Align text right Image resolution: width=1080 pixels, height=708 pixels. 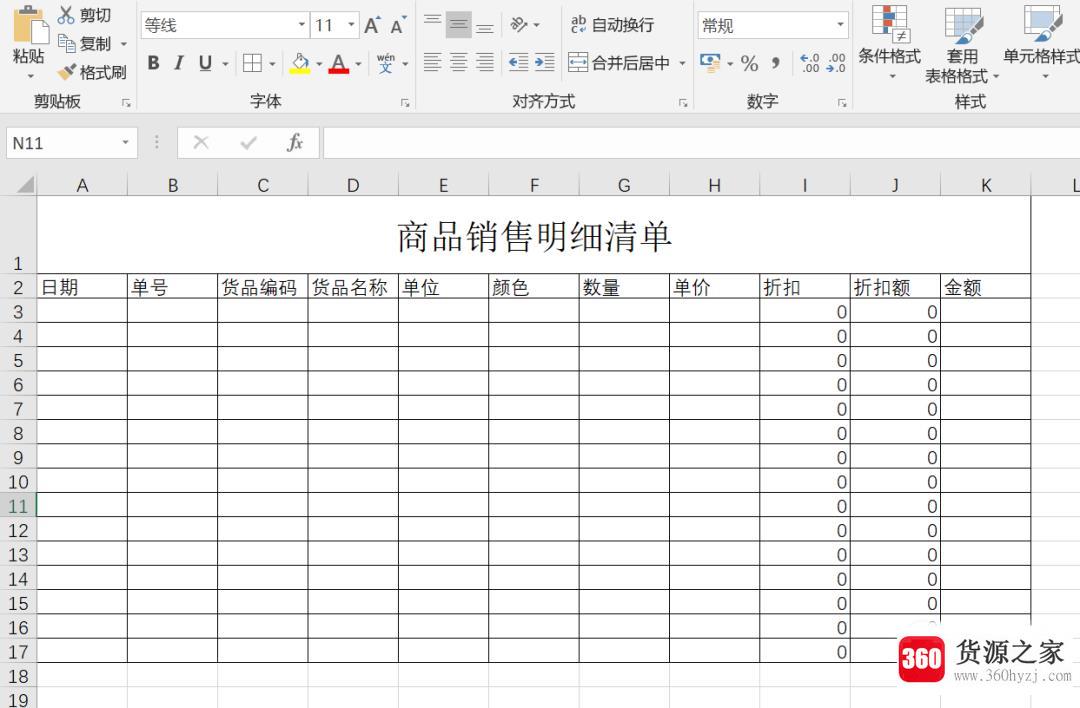[x=485, y=63]
